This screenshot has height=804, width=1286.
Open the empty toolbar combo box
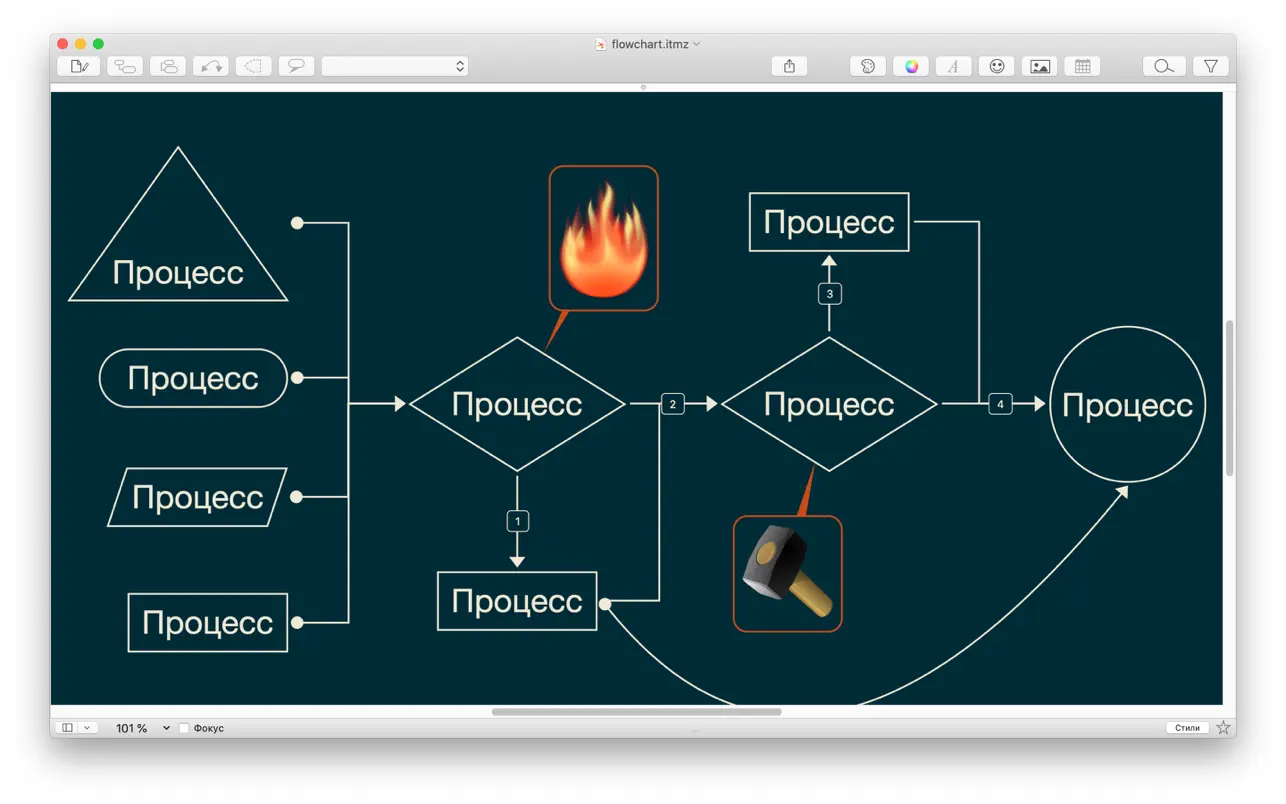click(x=395, y=67)
